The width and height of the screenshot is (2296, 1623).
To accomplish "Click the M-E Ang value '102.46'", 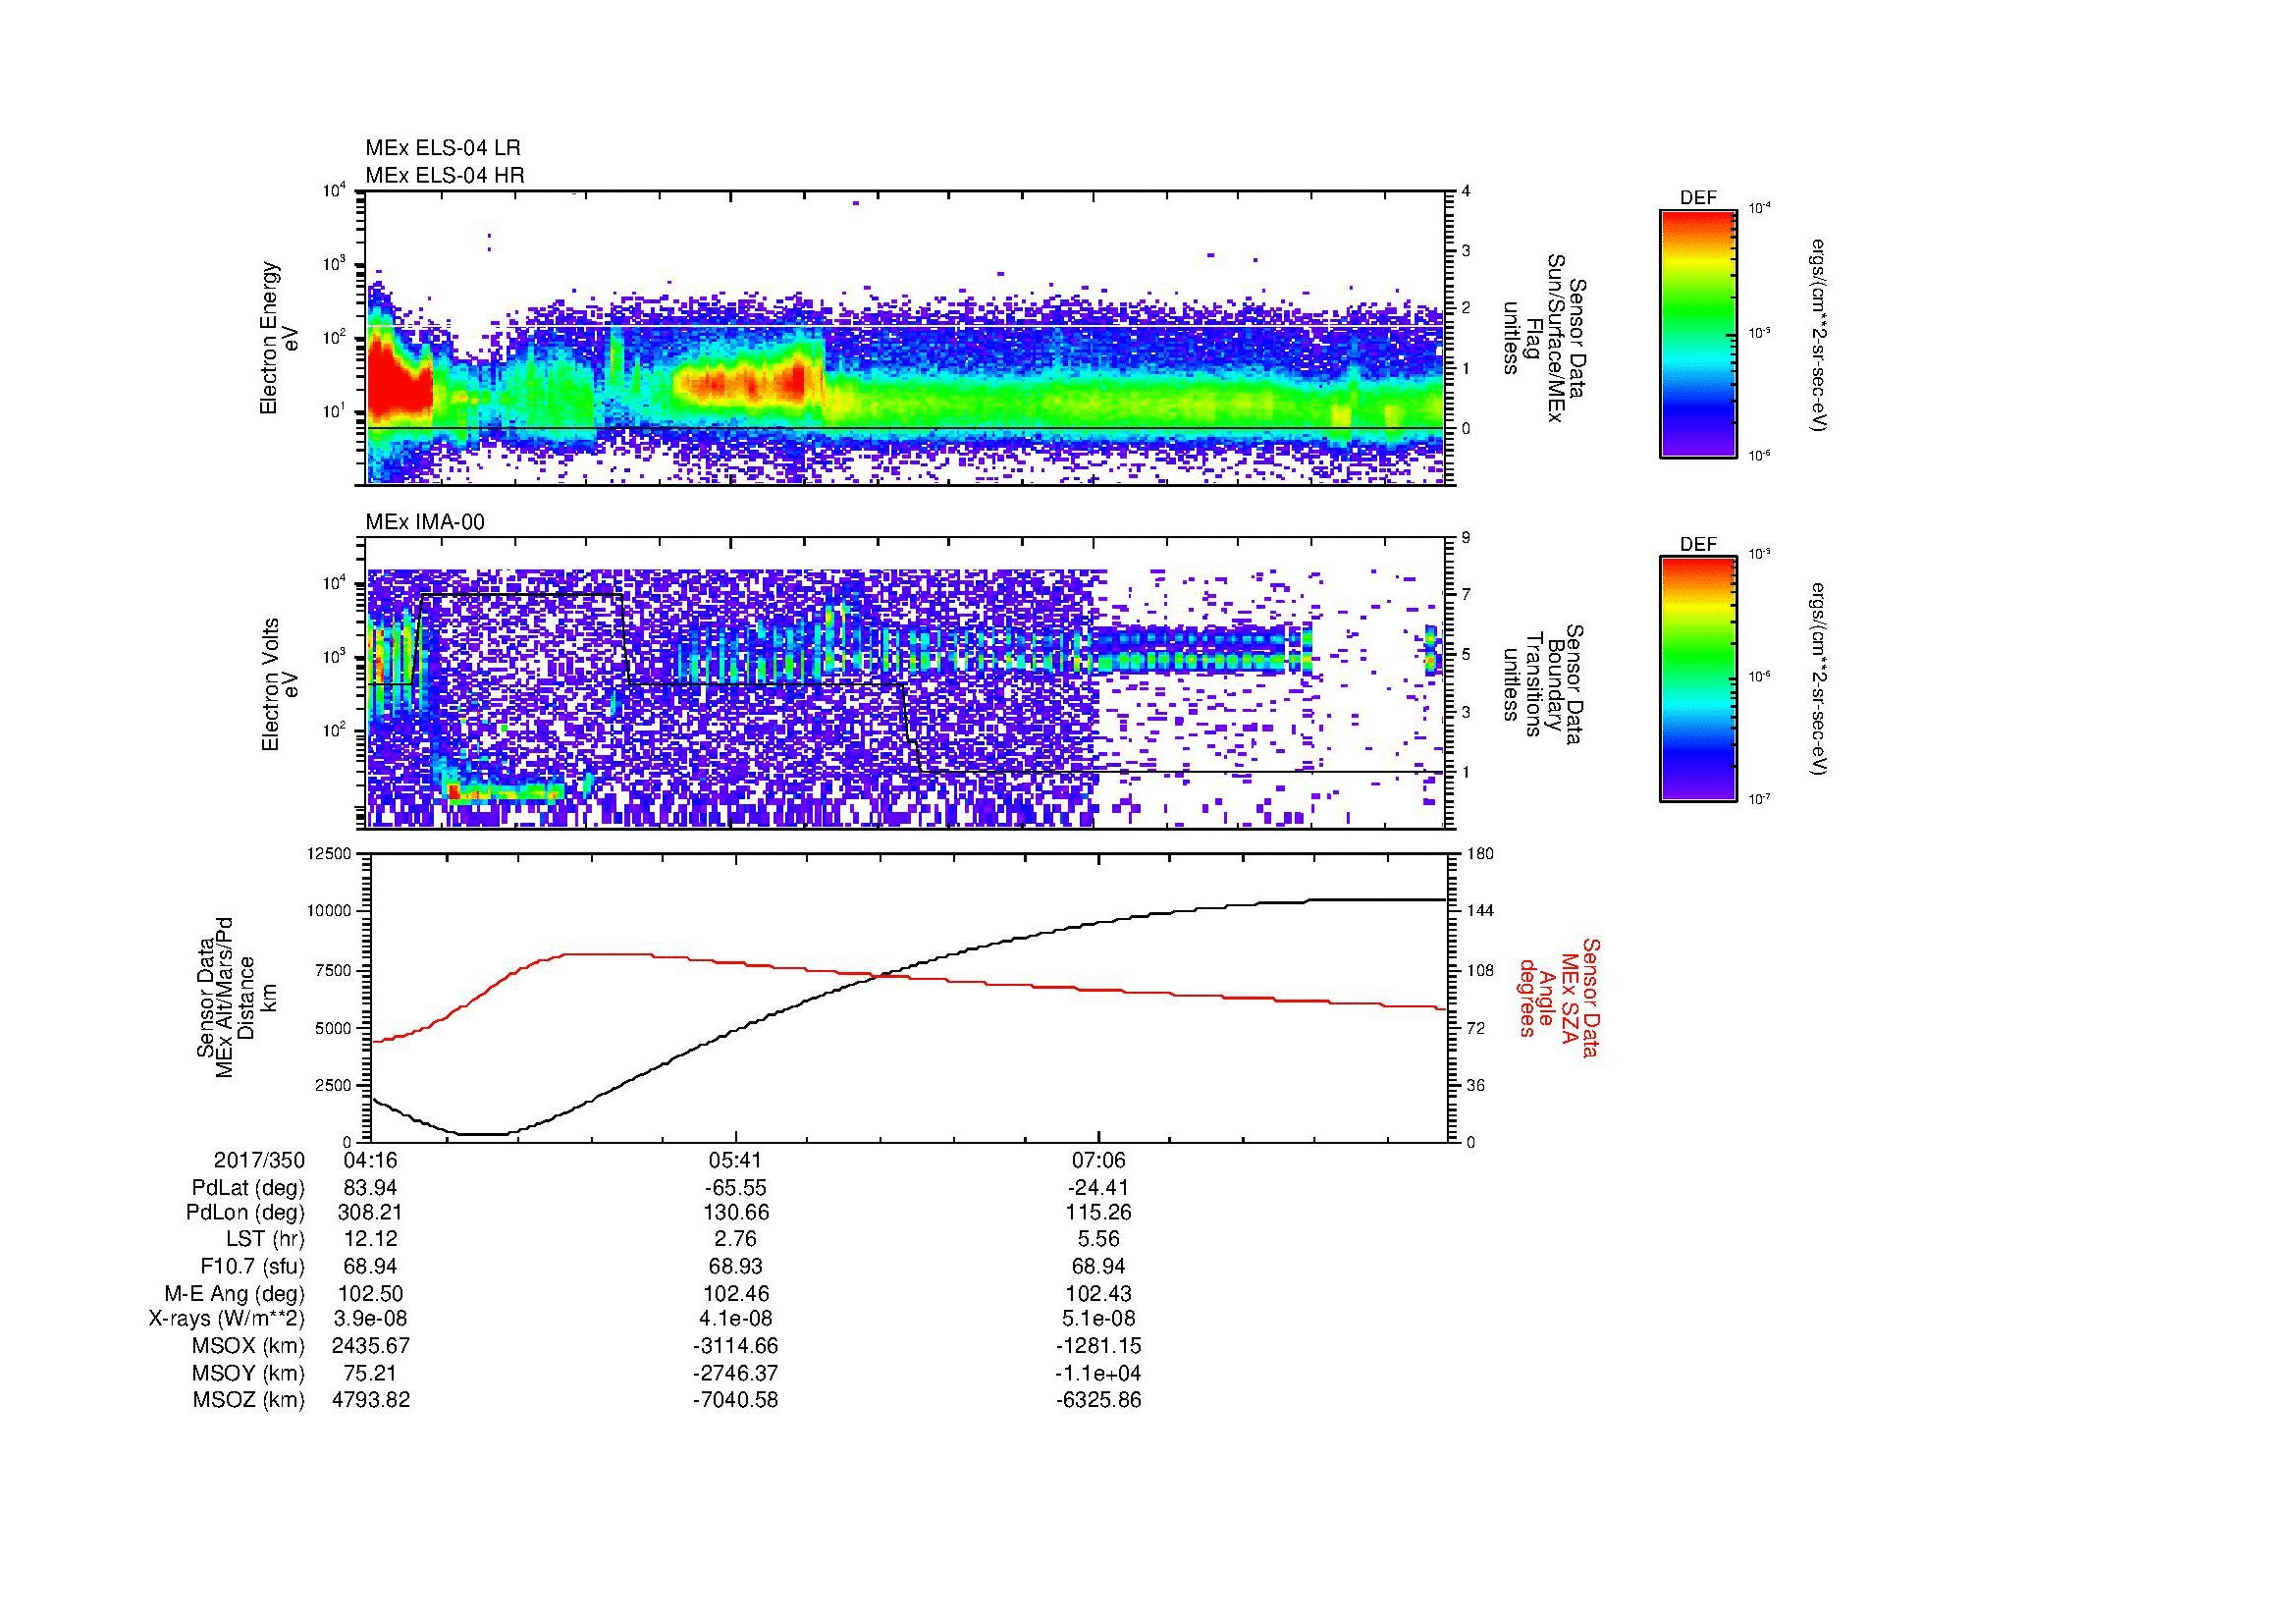I will (x=735, y=1293).
